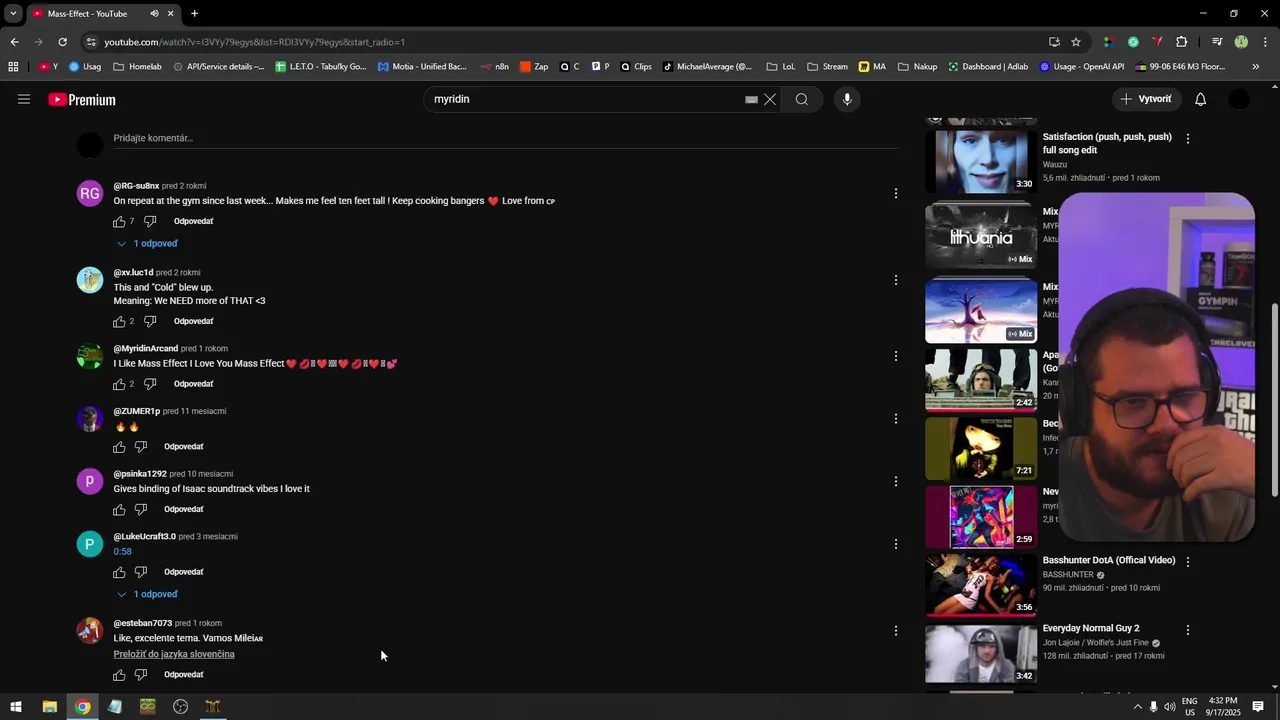
Task: Click Preložiť do jazyka slovenčina link
Action: tap(174, 654)
